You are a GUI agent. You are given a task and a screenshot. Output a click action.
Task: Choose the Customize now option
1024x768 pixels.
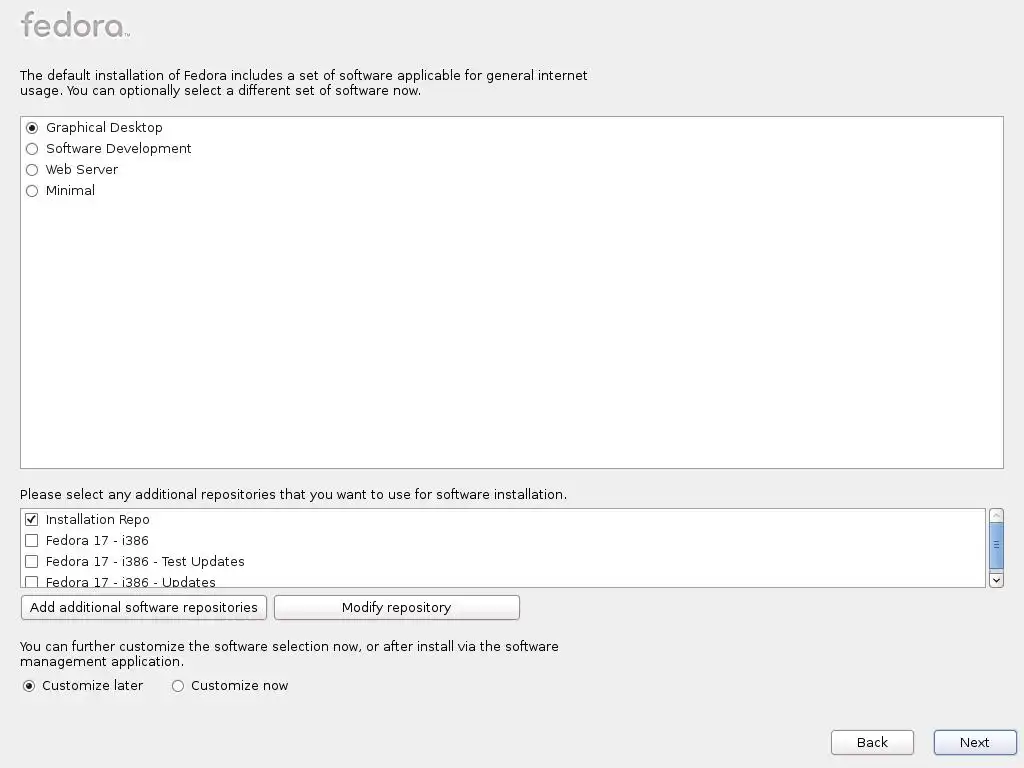(x=178, y=686)
